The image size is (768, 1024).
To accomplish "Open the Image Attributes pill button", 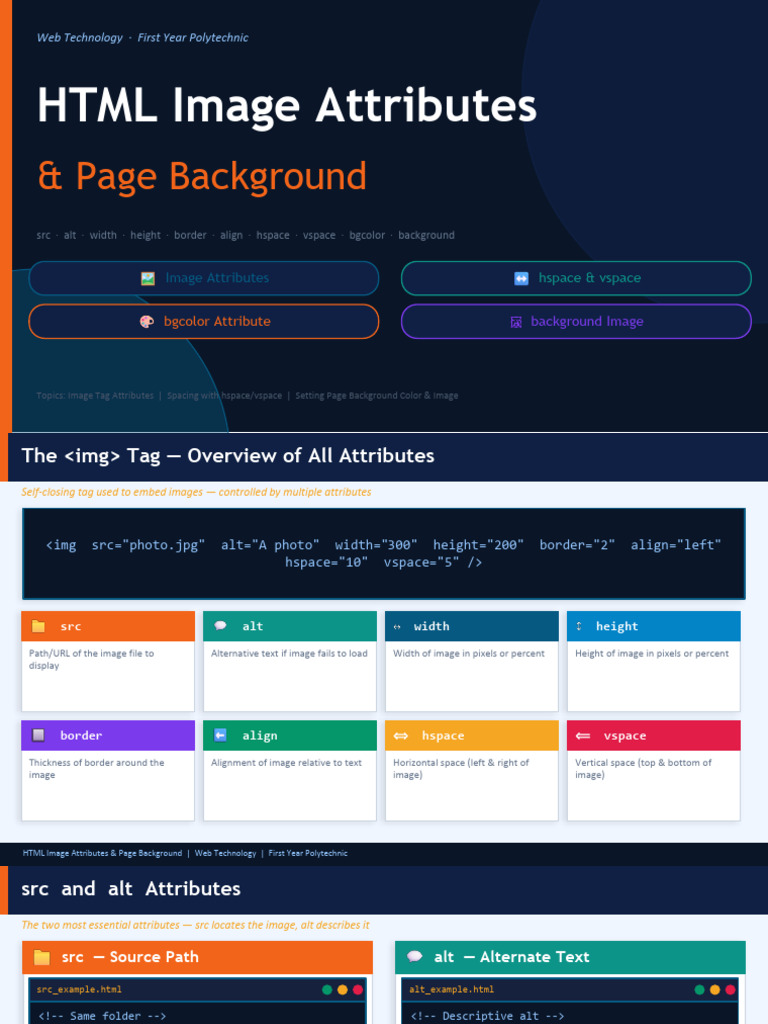I will 204,278.
